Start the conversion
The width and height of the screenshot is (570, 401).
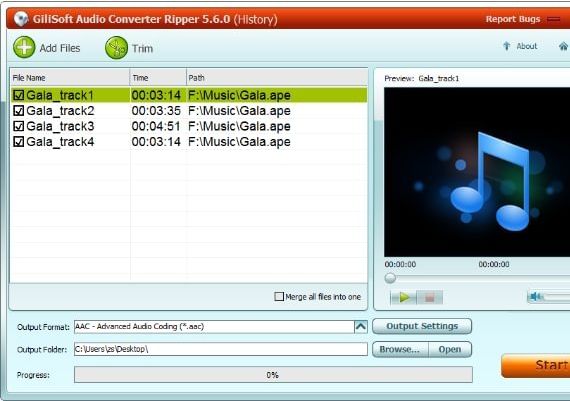(x=536, y=365)
